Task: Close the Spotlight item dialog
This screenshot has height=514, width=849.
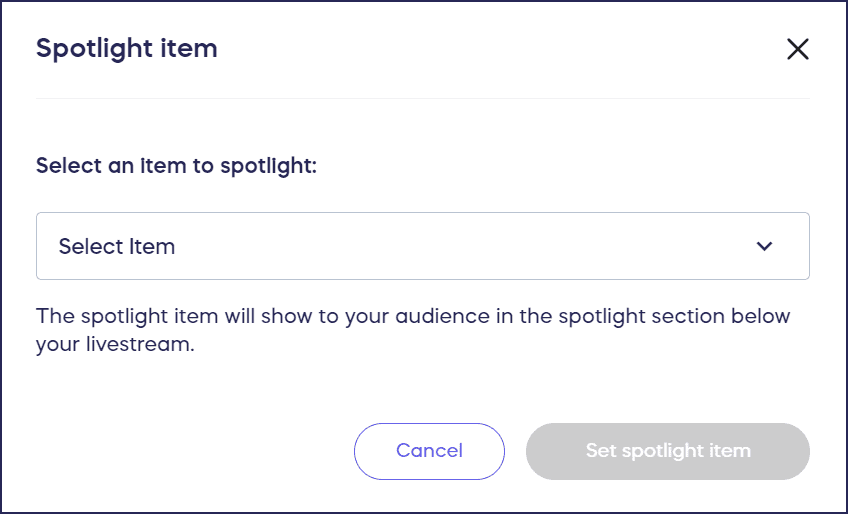Action: coord(797,49)
